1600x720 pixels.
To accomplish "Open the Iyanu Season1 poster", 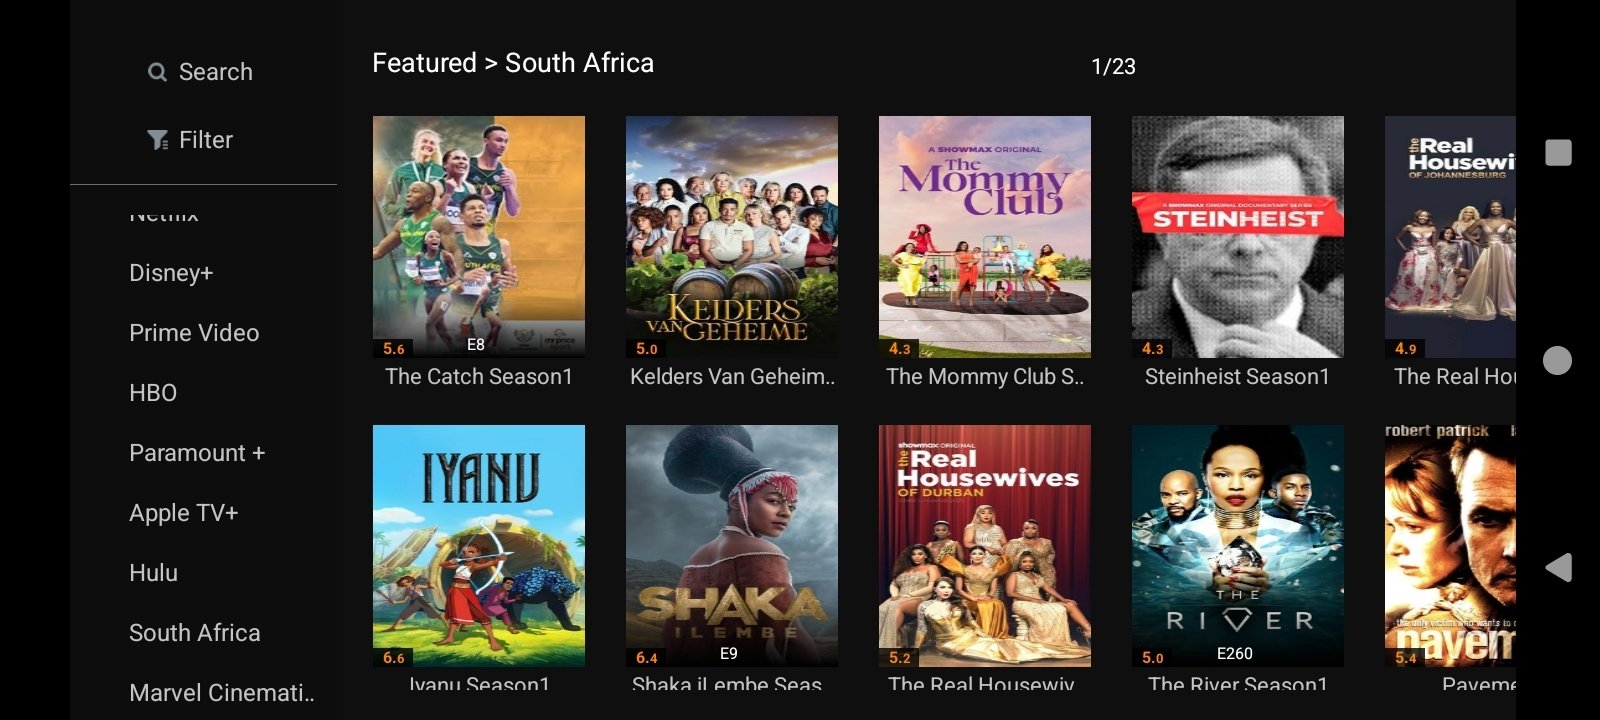I will coord(479,546).
